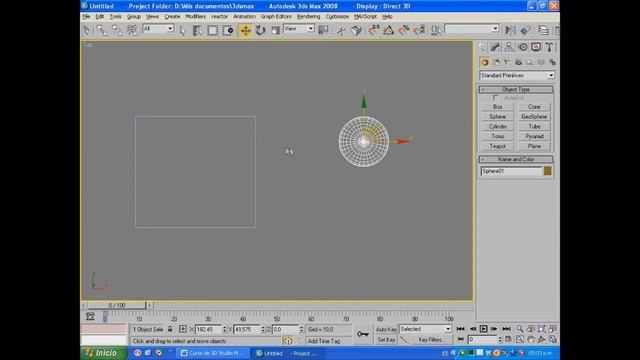Open the Hierarchy panel tab
Image resolution: width=640 pixels, height=360 pixels.
[509, 47]
